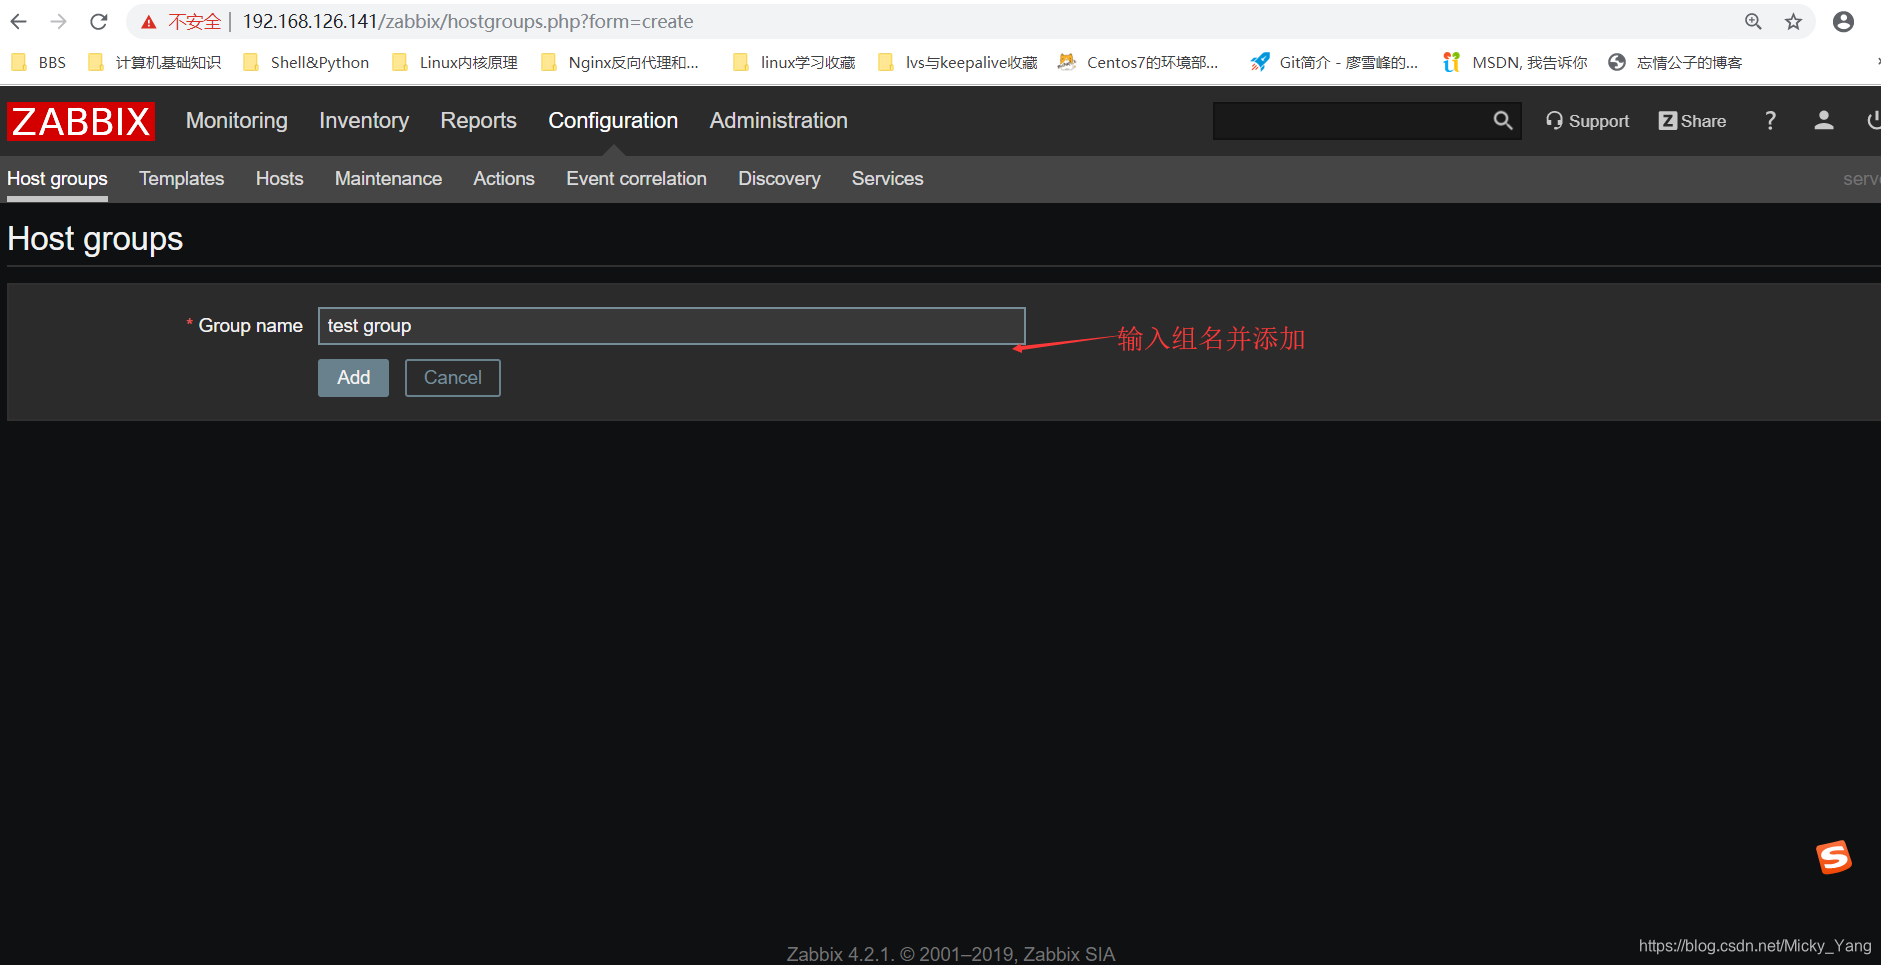1881x965 pixels.
Task: Open the Chrome profile avatar icon
Action: 1843,21
